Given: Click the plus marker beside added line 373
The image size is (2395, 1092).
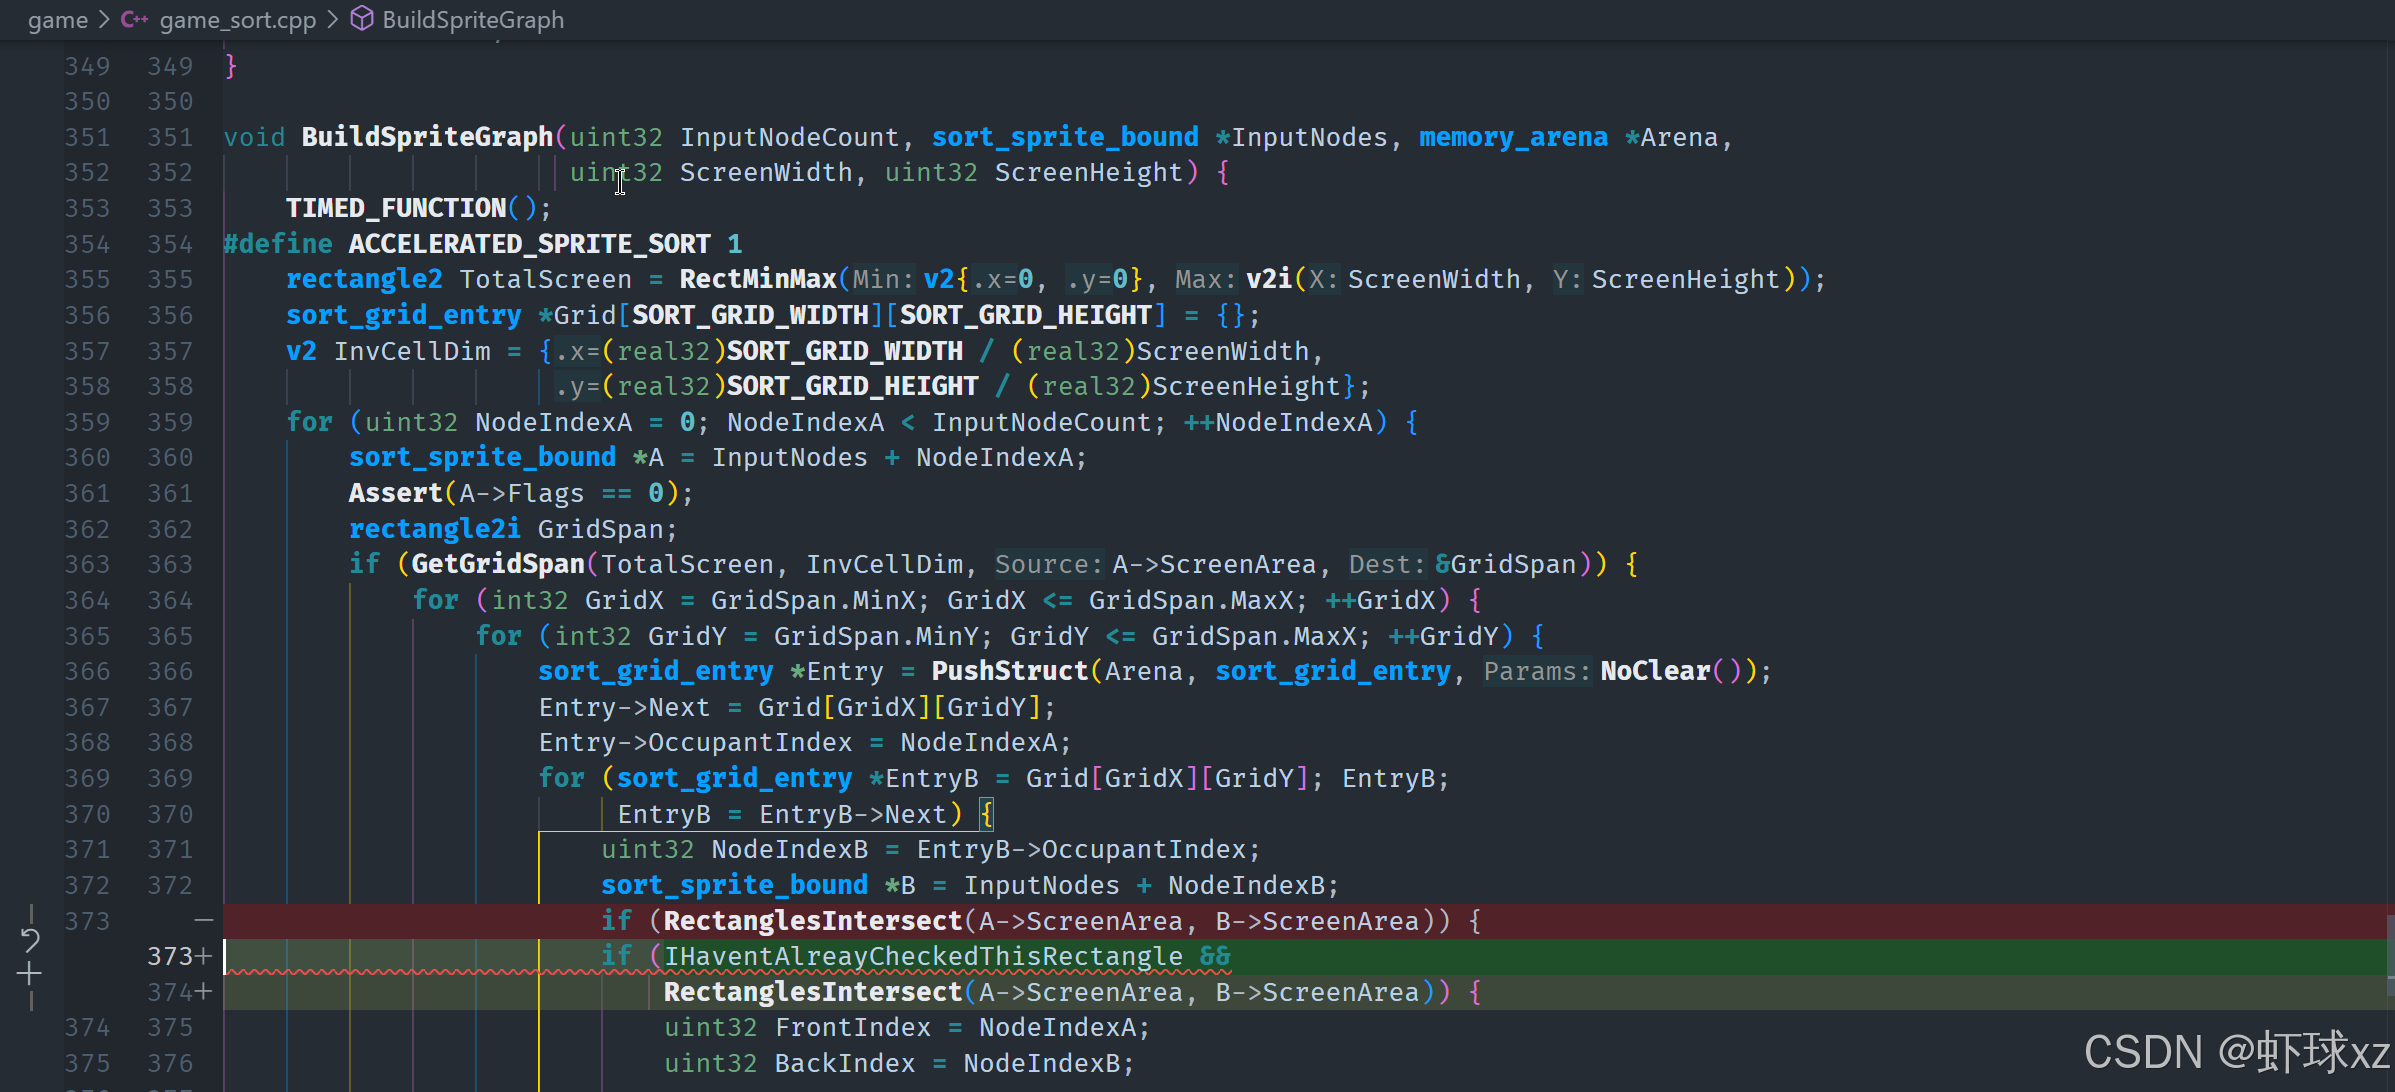Looking at the screenshot, I should [x=204, y=957].
